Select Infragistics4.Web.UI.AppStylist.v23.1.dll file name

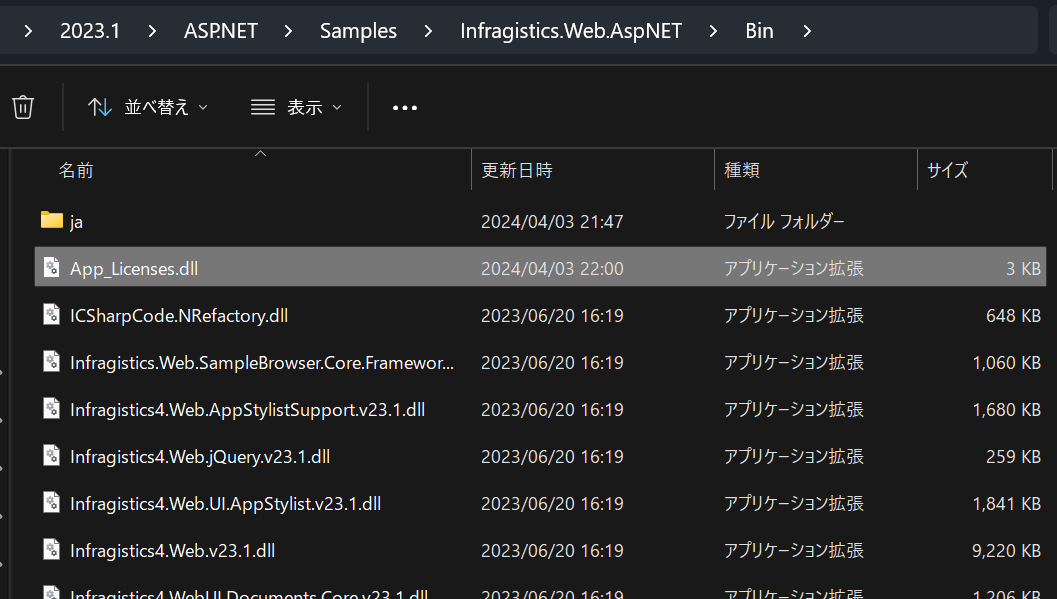pyautogui.click(x=225, y=505)
